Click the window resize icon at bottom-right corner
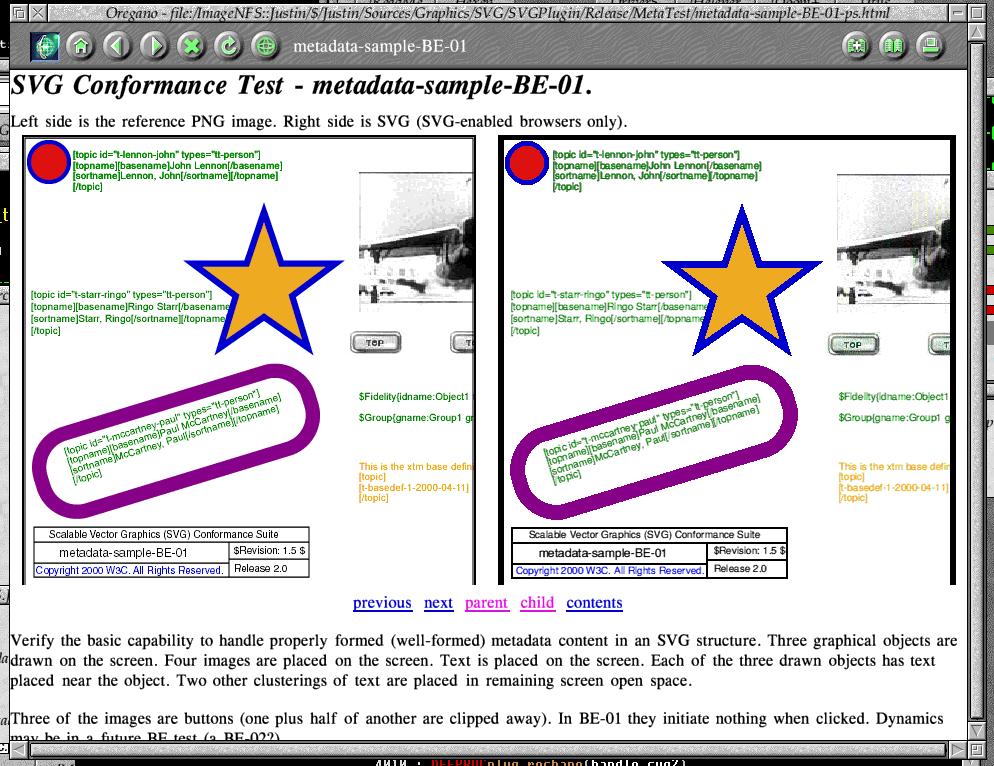 tap(977, 749)
